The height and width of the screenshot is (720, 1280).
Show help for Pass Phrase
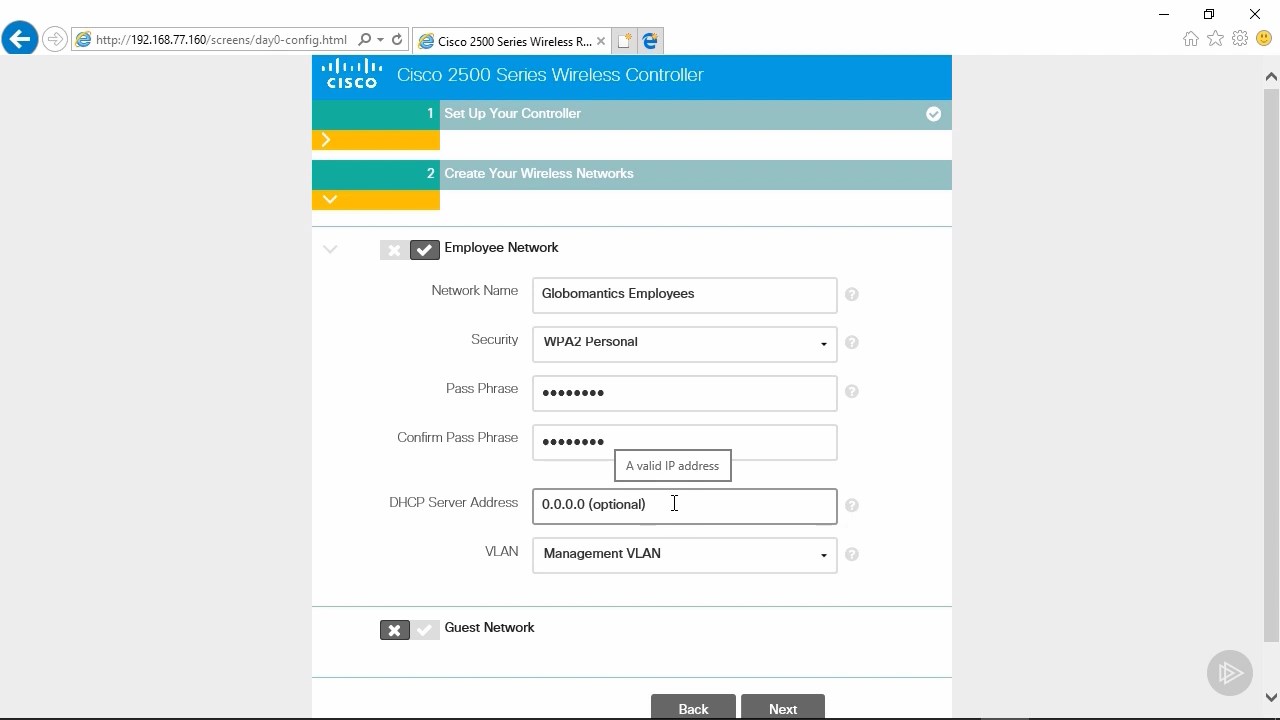pos(852,391)
